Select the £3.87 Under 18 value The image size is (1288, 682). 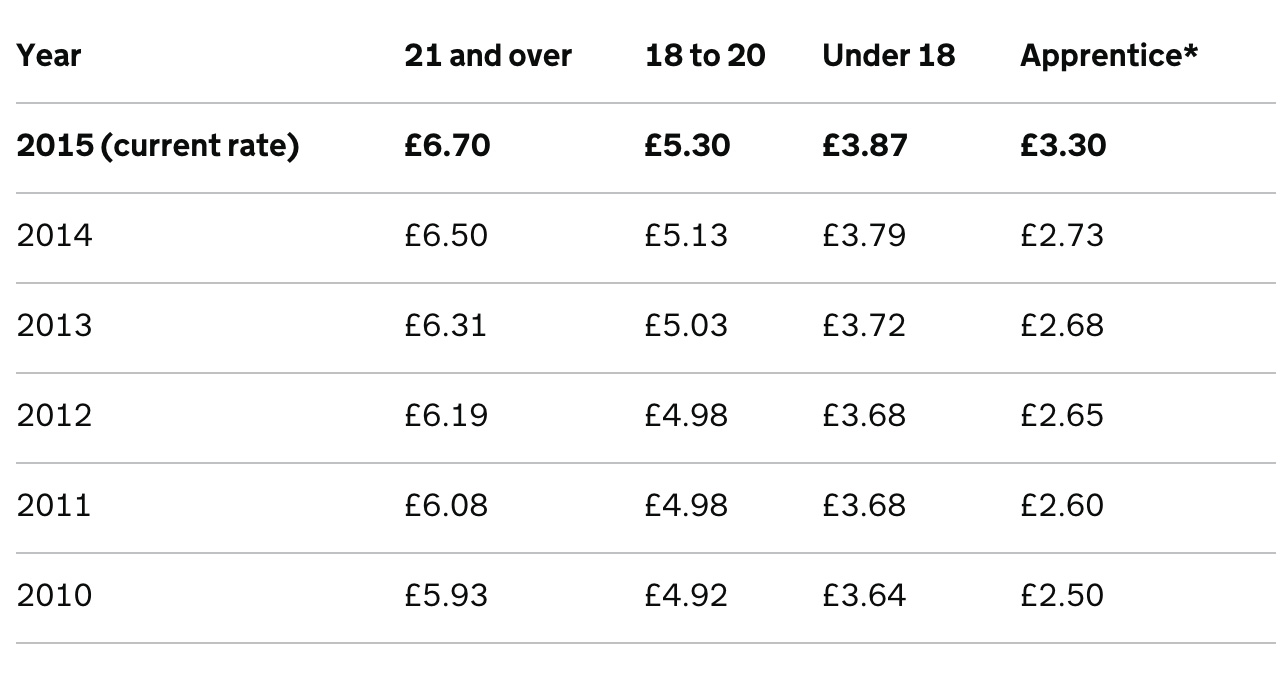(864, 146)
